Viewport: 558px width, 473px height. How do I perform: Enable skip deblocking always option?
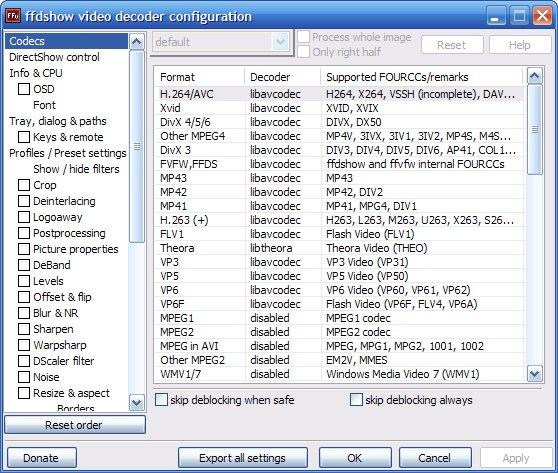point(356,400)
